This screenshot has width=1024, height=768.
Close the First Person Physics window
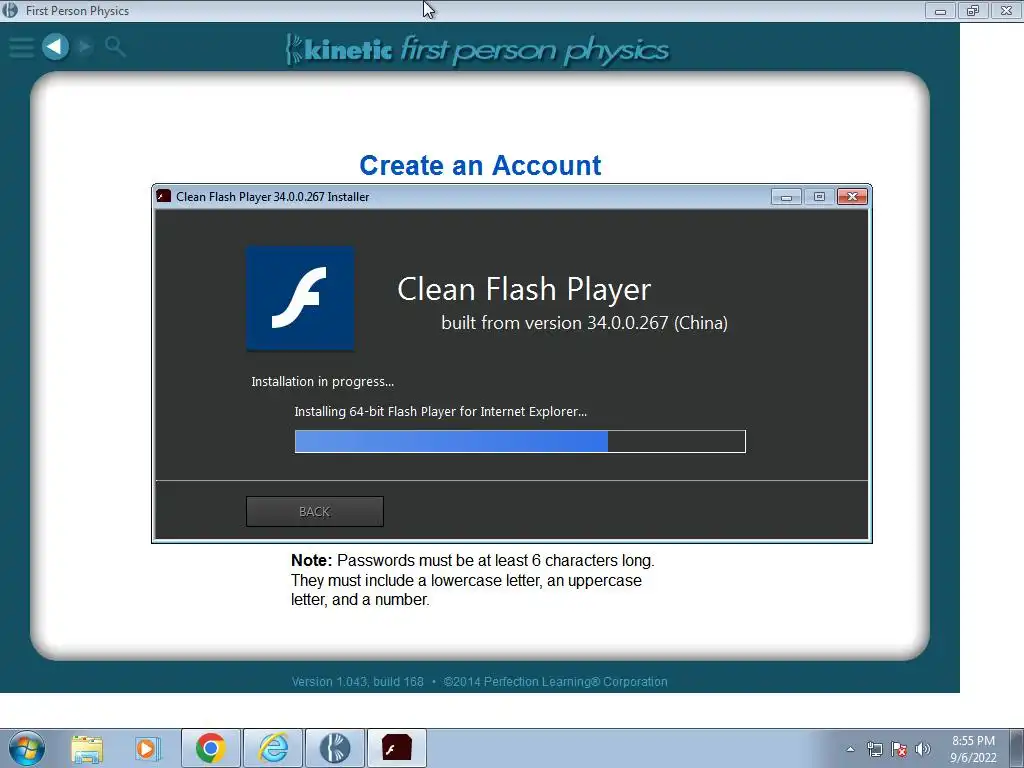pyautogui.click(x=1006, y=11)
